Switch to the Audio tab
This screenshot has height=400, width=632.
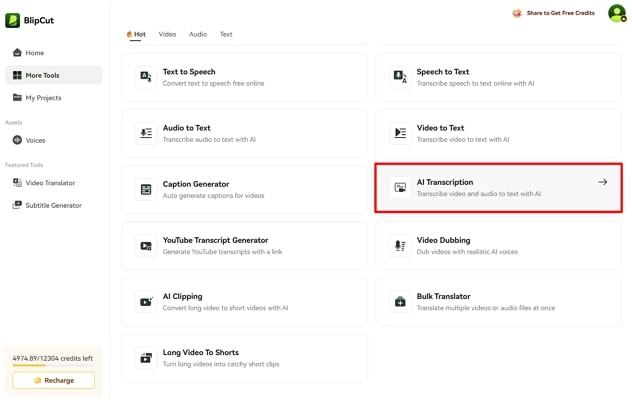click(x=198, y=34)
